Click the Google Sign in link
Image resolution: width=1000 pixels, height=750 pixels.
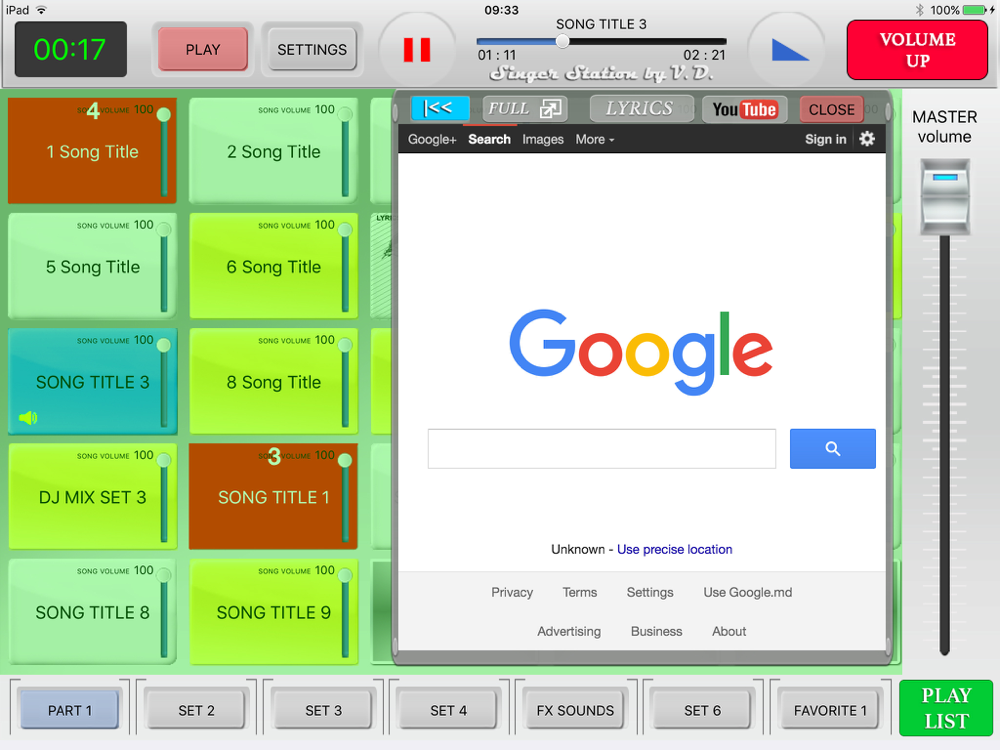click(x=825, y=139)
